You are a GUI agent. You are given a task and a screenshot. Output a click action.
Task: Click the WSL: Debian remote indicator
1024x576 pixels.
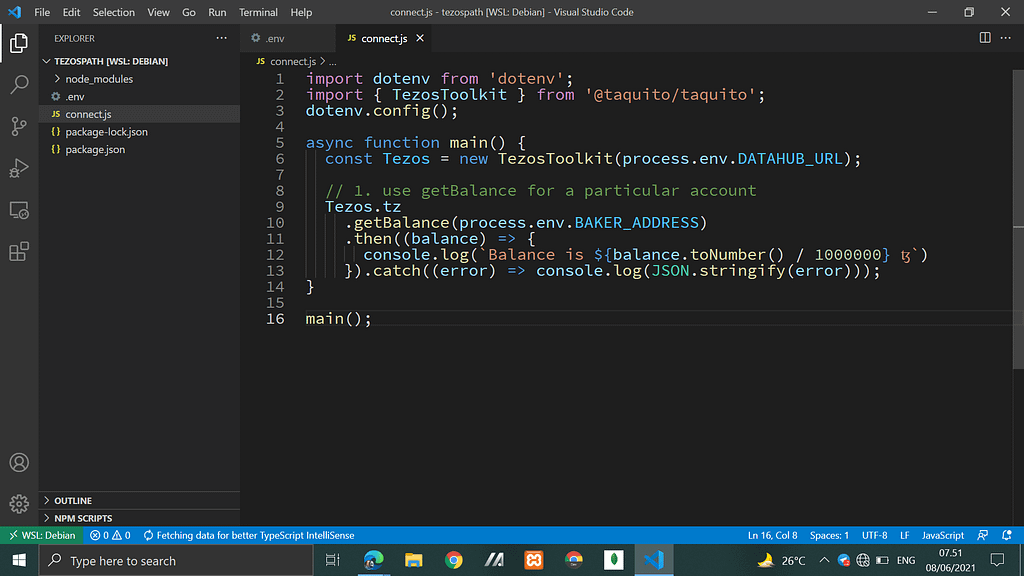[42, 535]
